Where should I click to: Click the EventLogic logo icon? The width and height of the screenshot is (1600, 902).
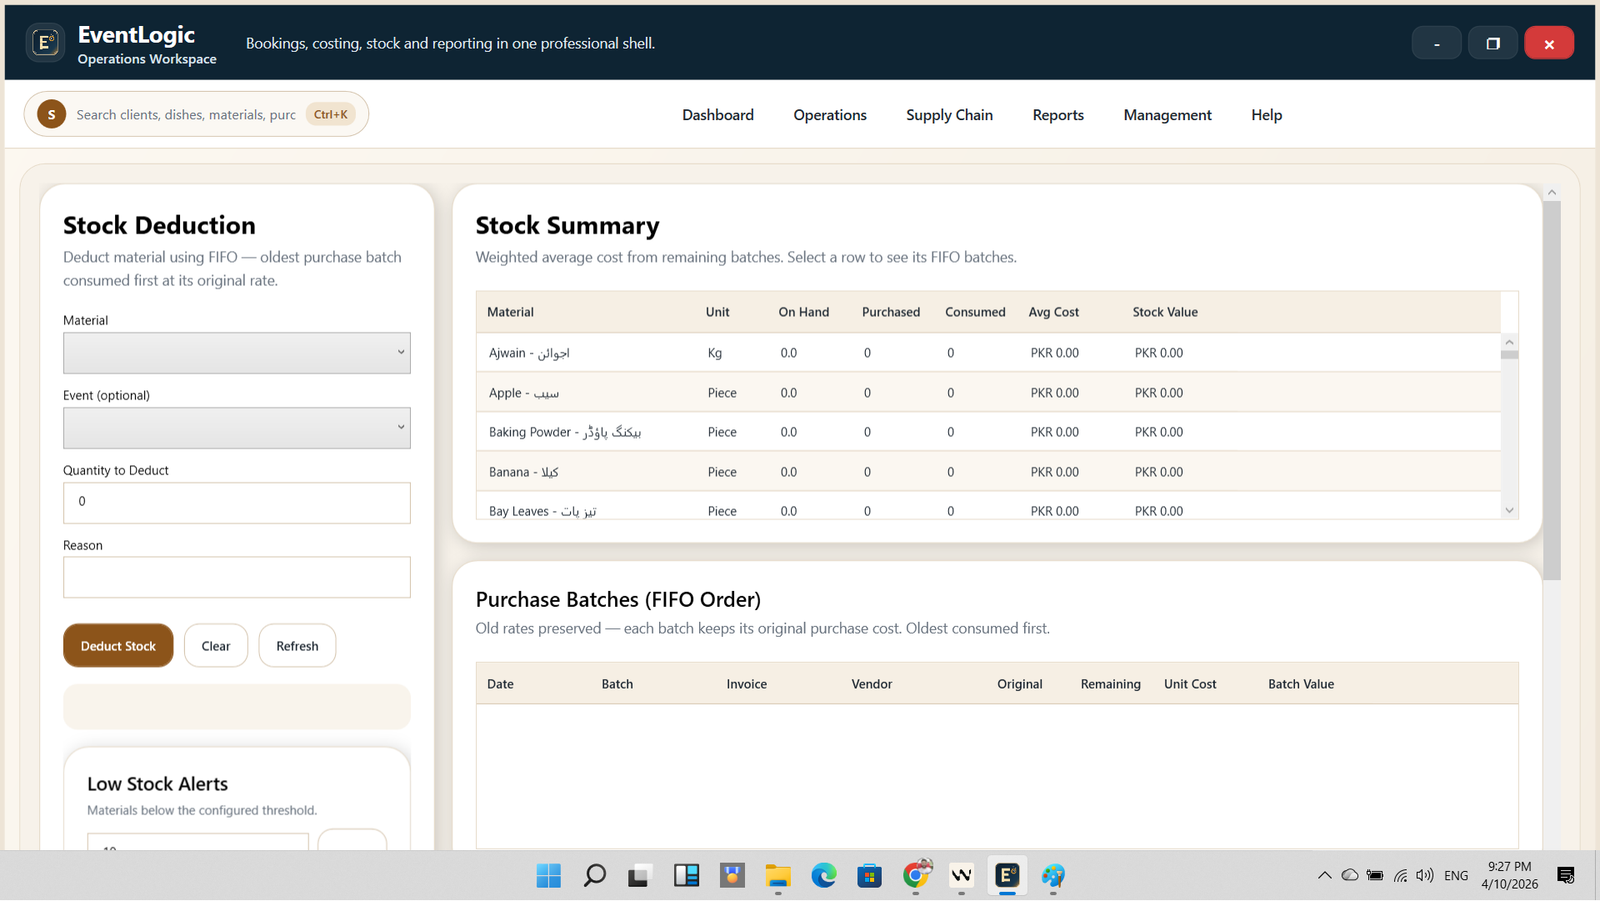click(45, 42)
